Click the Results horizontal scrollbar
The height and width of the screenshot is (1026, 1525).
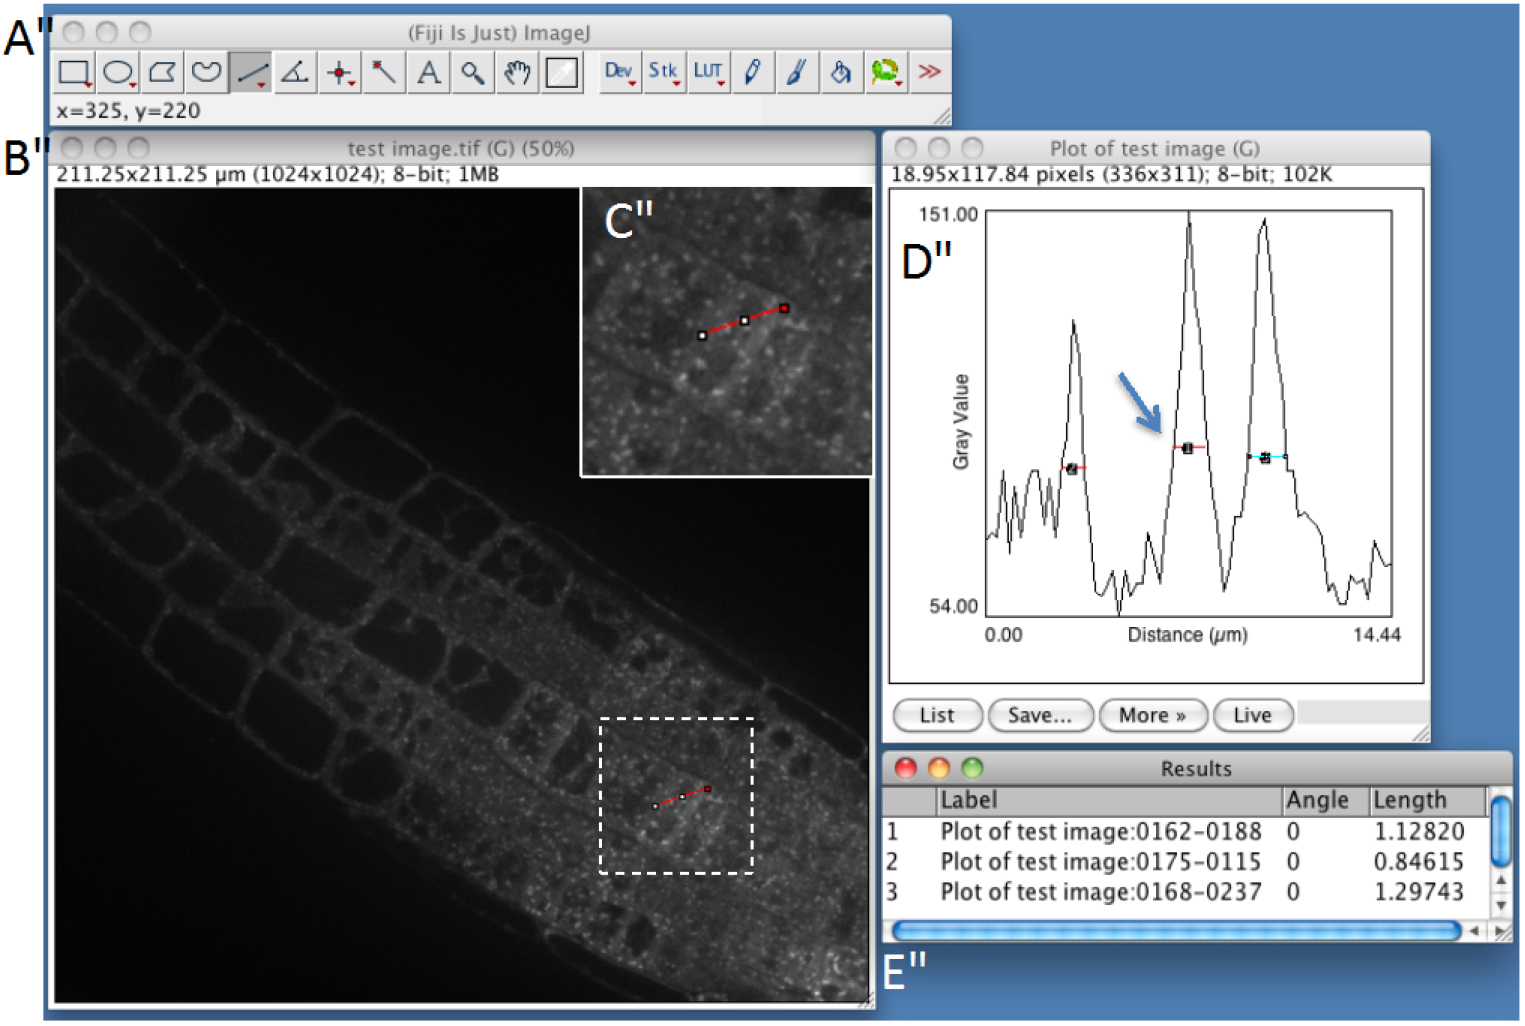coord(1176,931)
